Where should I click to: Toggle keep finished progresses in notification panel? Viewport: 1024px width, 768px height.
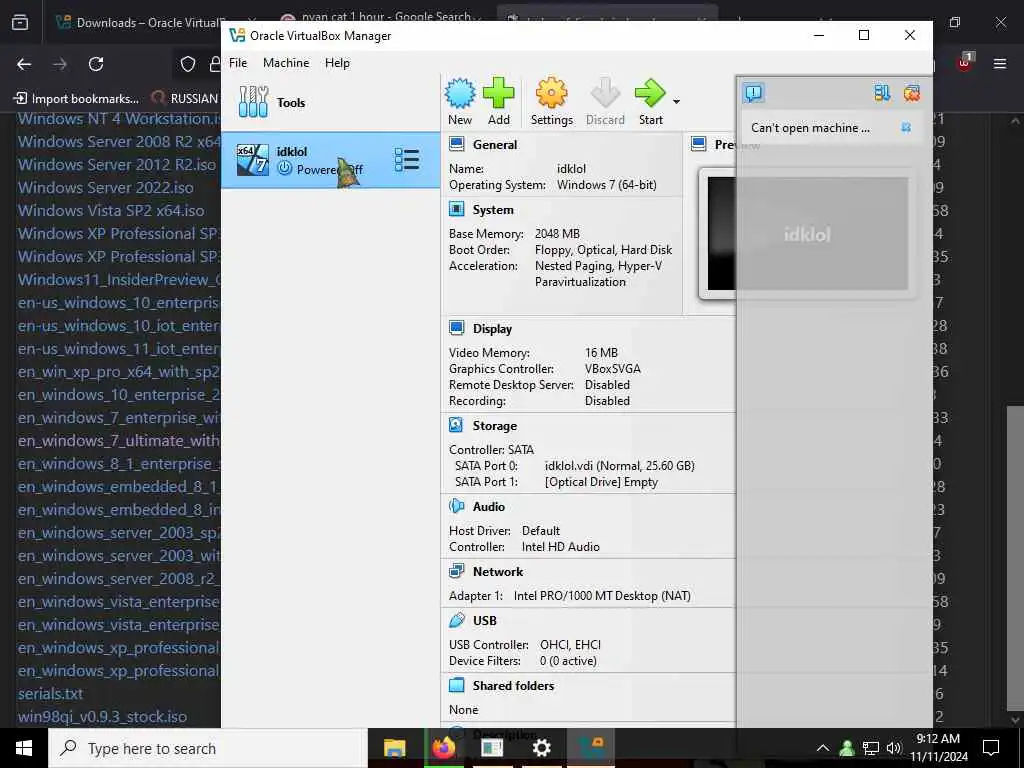[882, 93]
